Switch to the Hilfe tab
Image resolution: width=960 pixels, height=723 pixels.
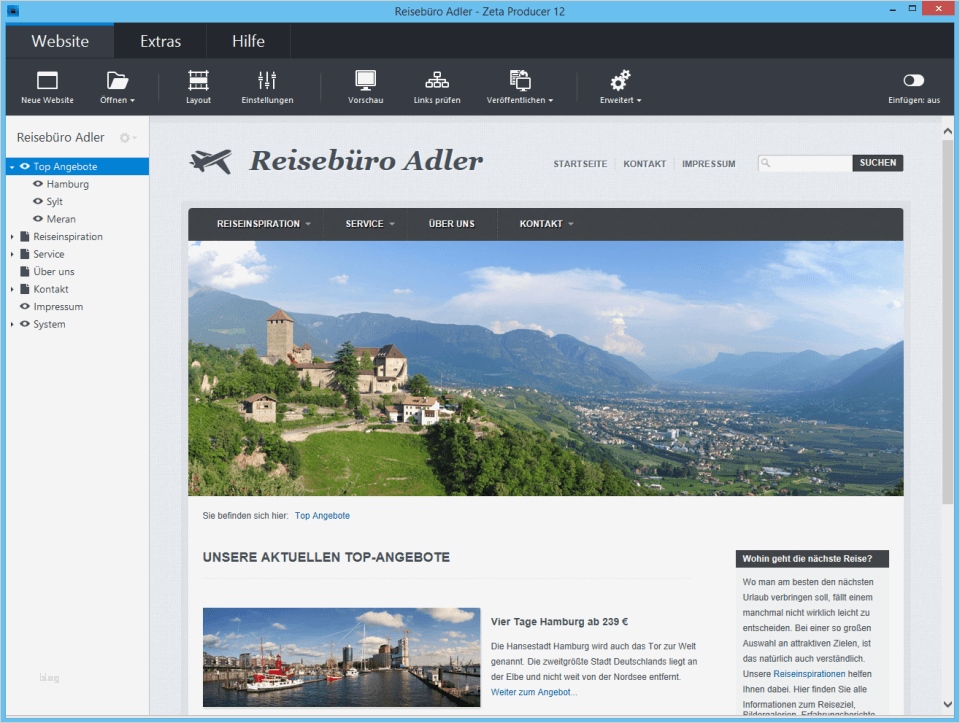248,41
